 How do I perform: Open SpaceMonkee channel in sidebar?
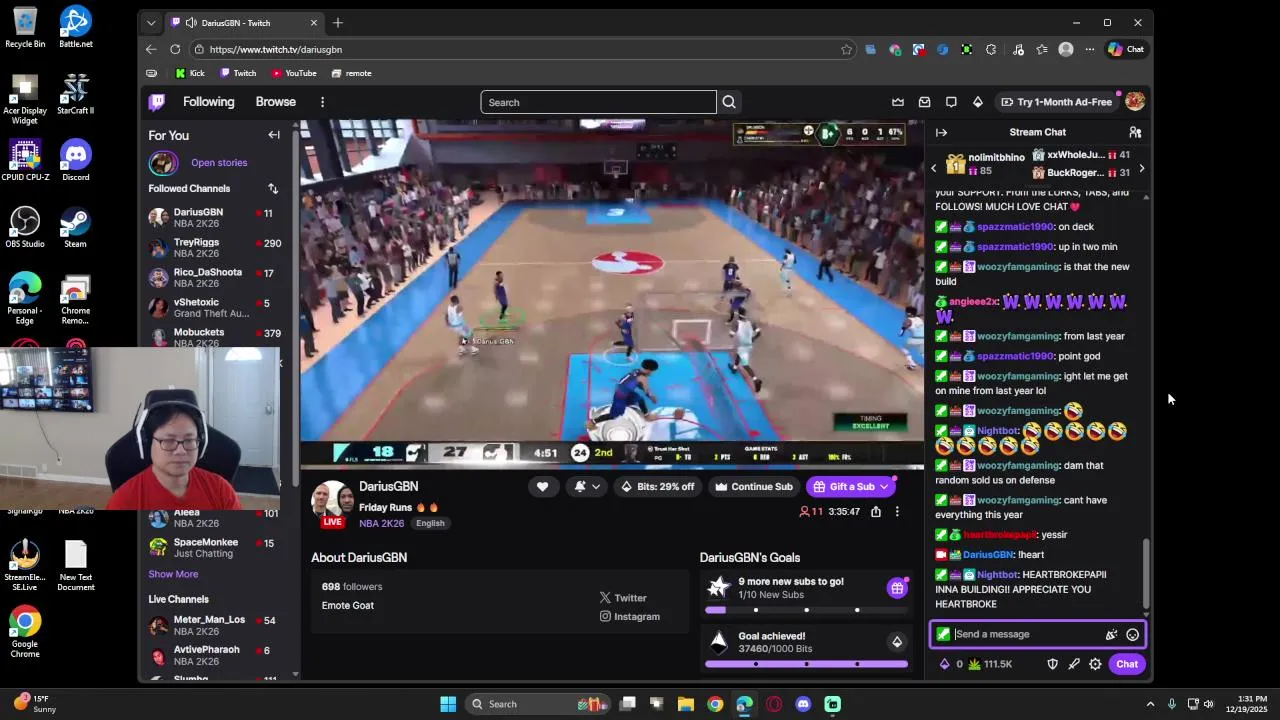215,548
